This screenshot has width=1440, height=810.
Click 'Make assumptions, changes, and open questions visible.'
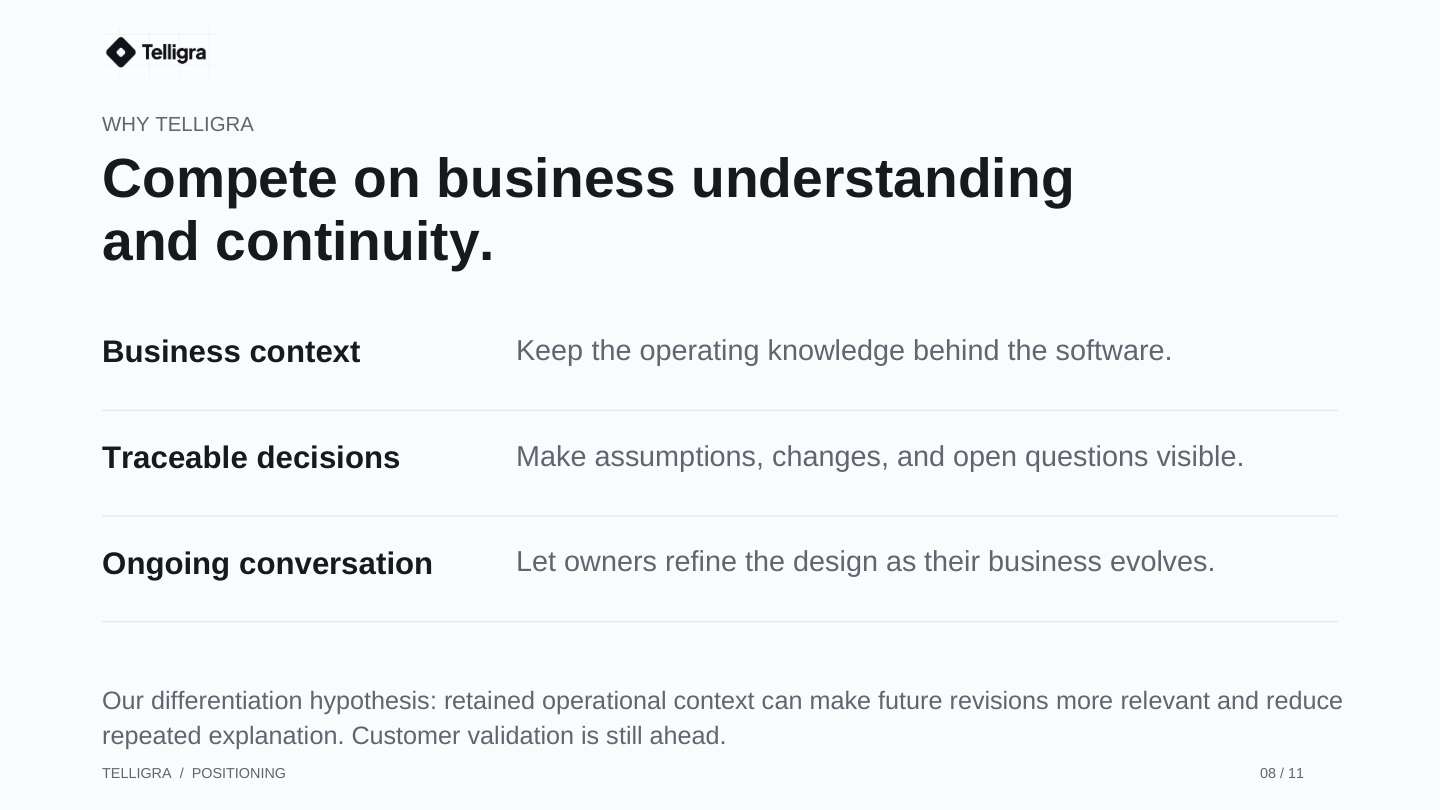(880, 457)
